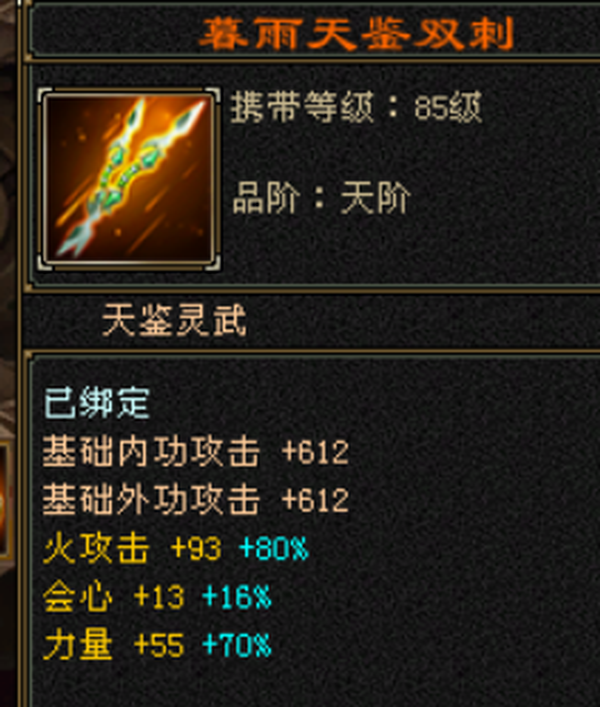Click the cyan +80% fire bonus

[274, 549]
